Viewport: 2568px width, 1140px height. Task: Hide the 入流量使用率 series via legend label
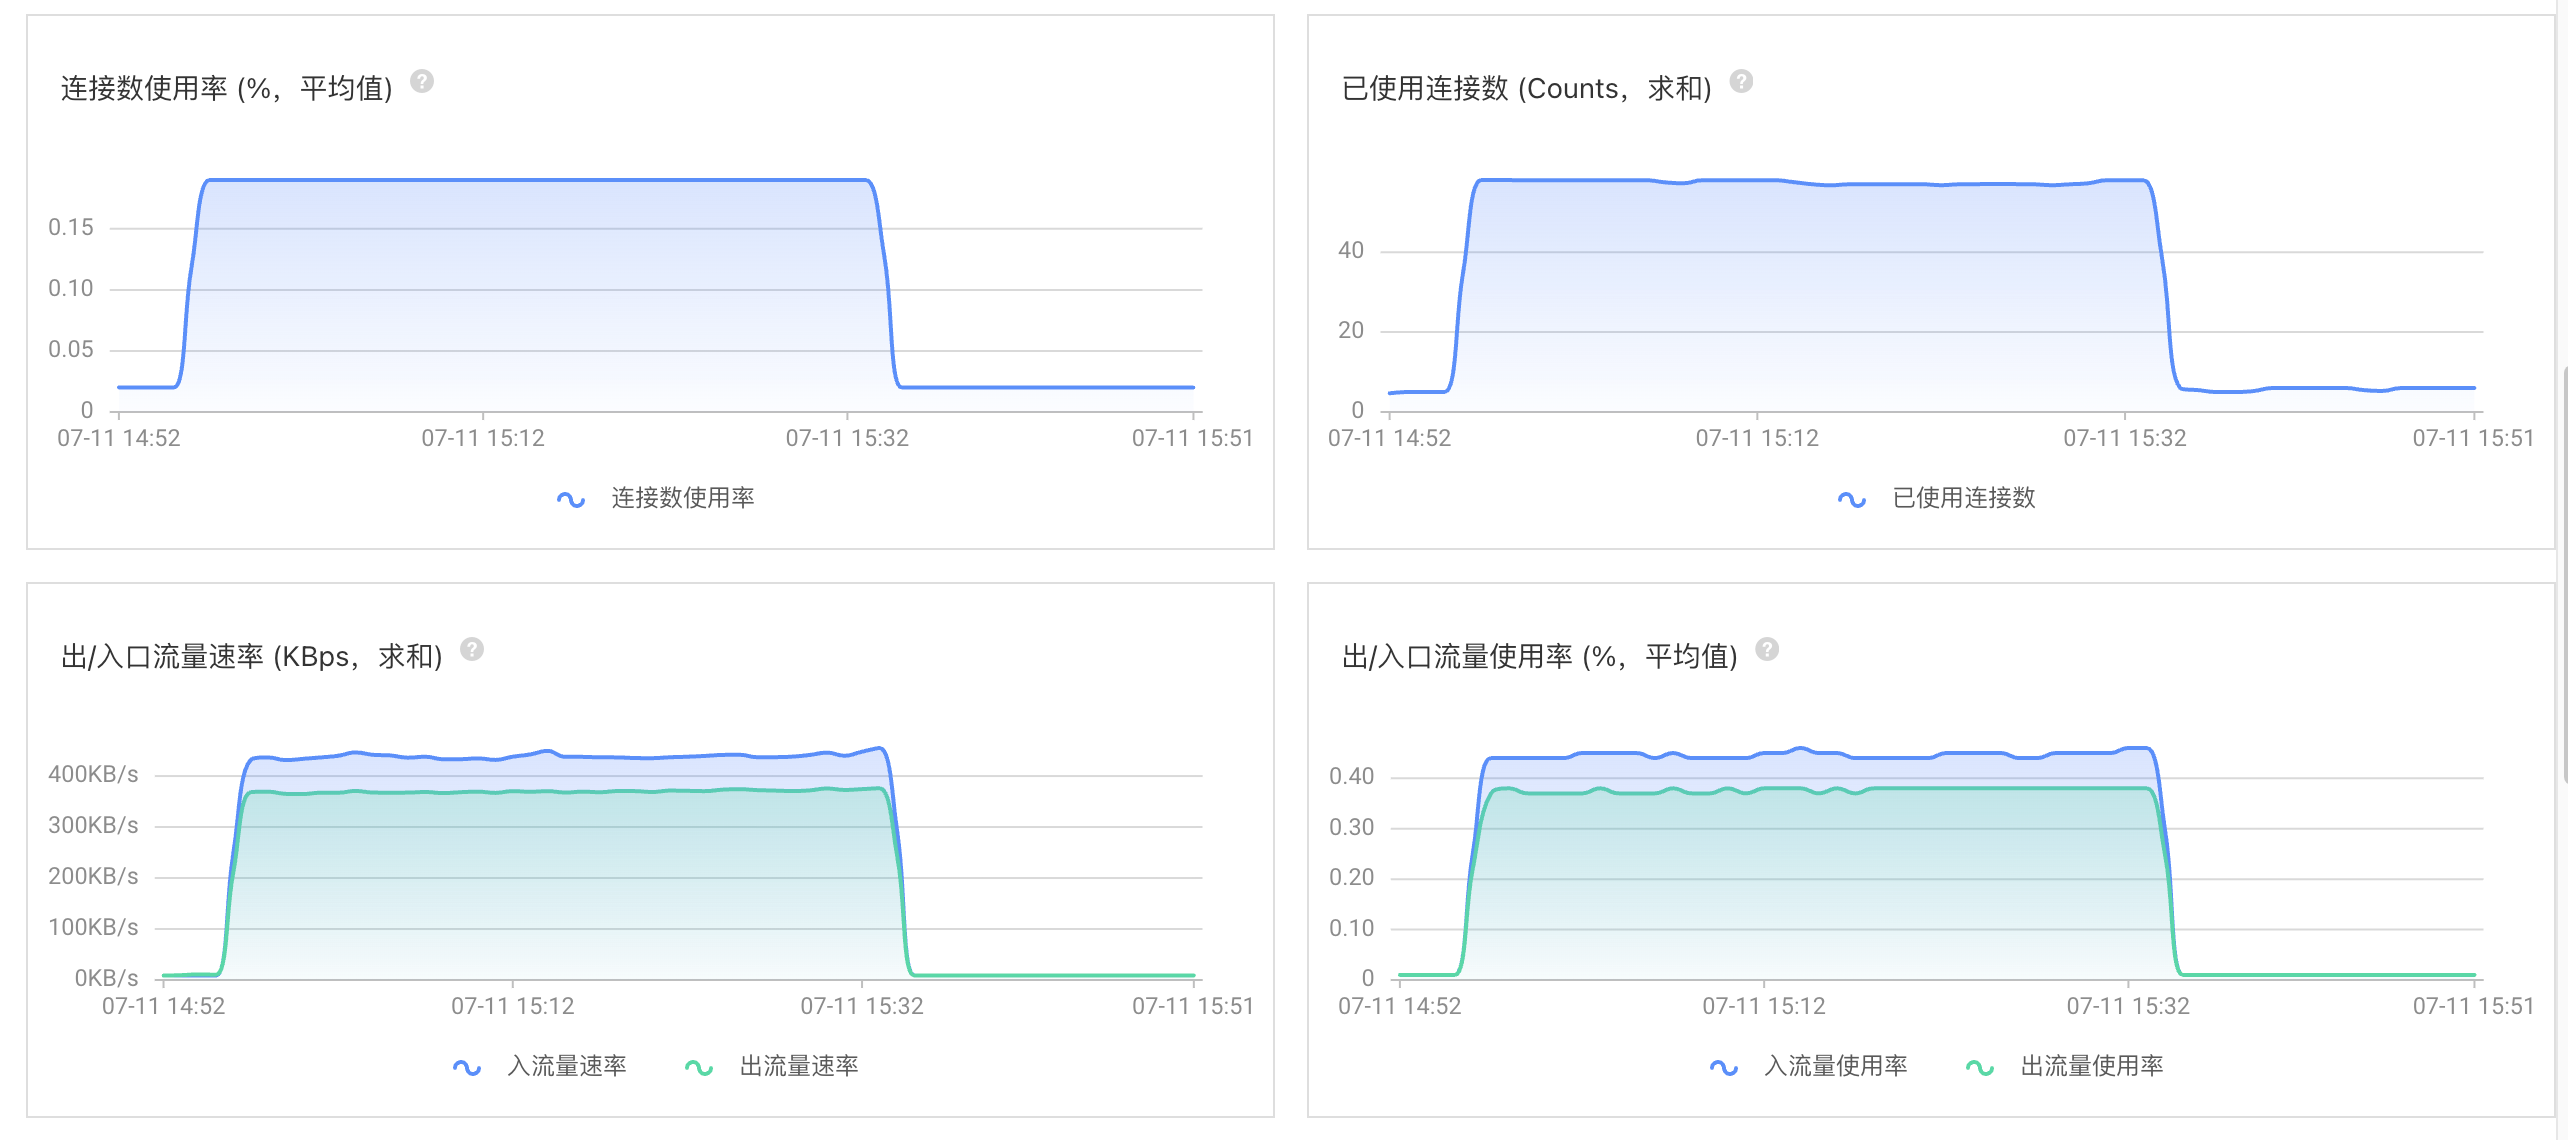click(1836, 1066)
